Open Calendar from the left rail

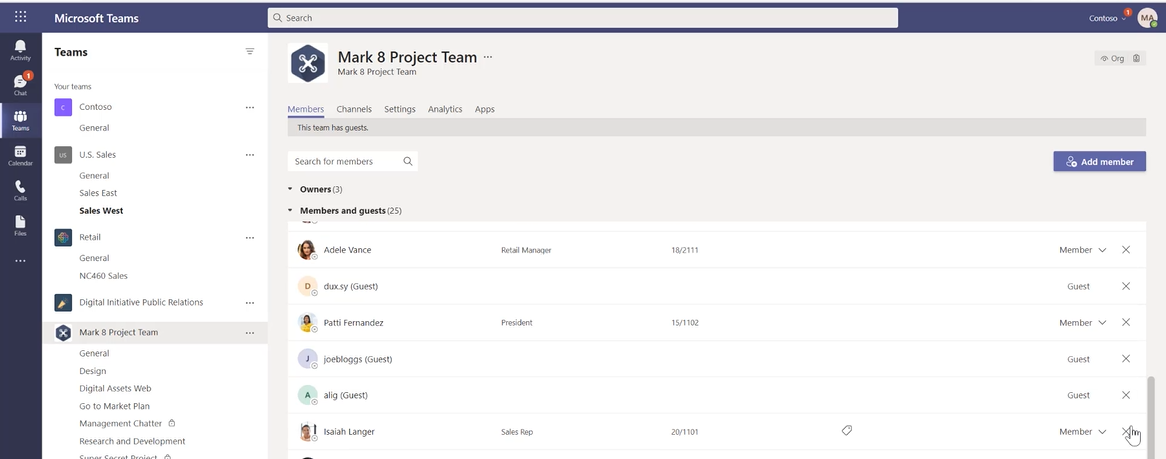tap(20, 155)
